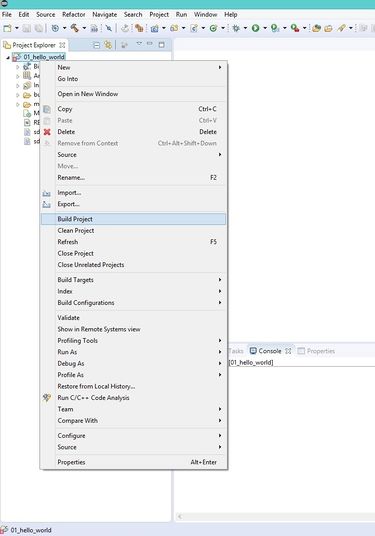Viewport: 375px width, 536px height.
Task: Toggle Link with Editor in Project Explorer
Action: [x=108, y=45]
